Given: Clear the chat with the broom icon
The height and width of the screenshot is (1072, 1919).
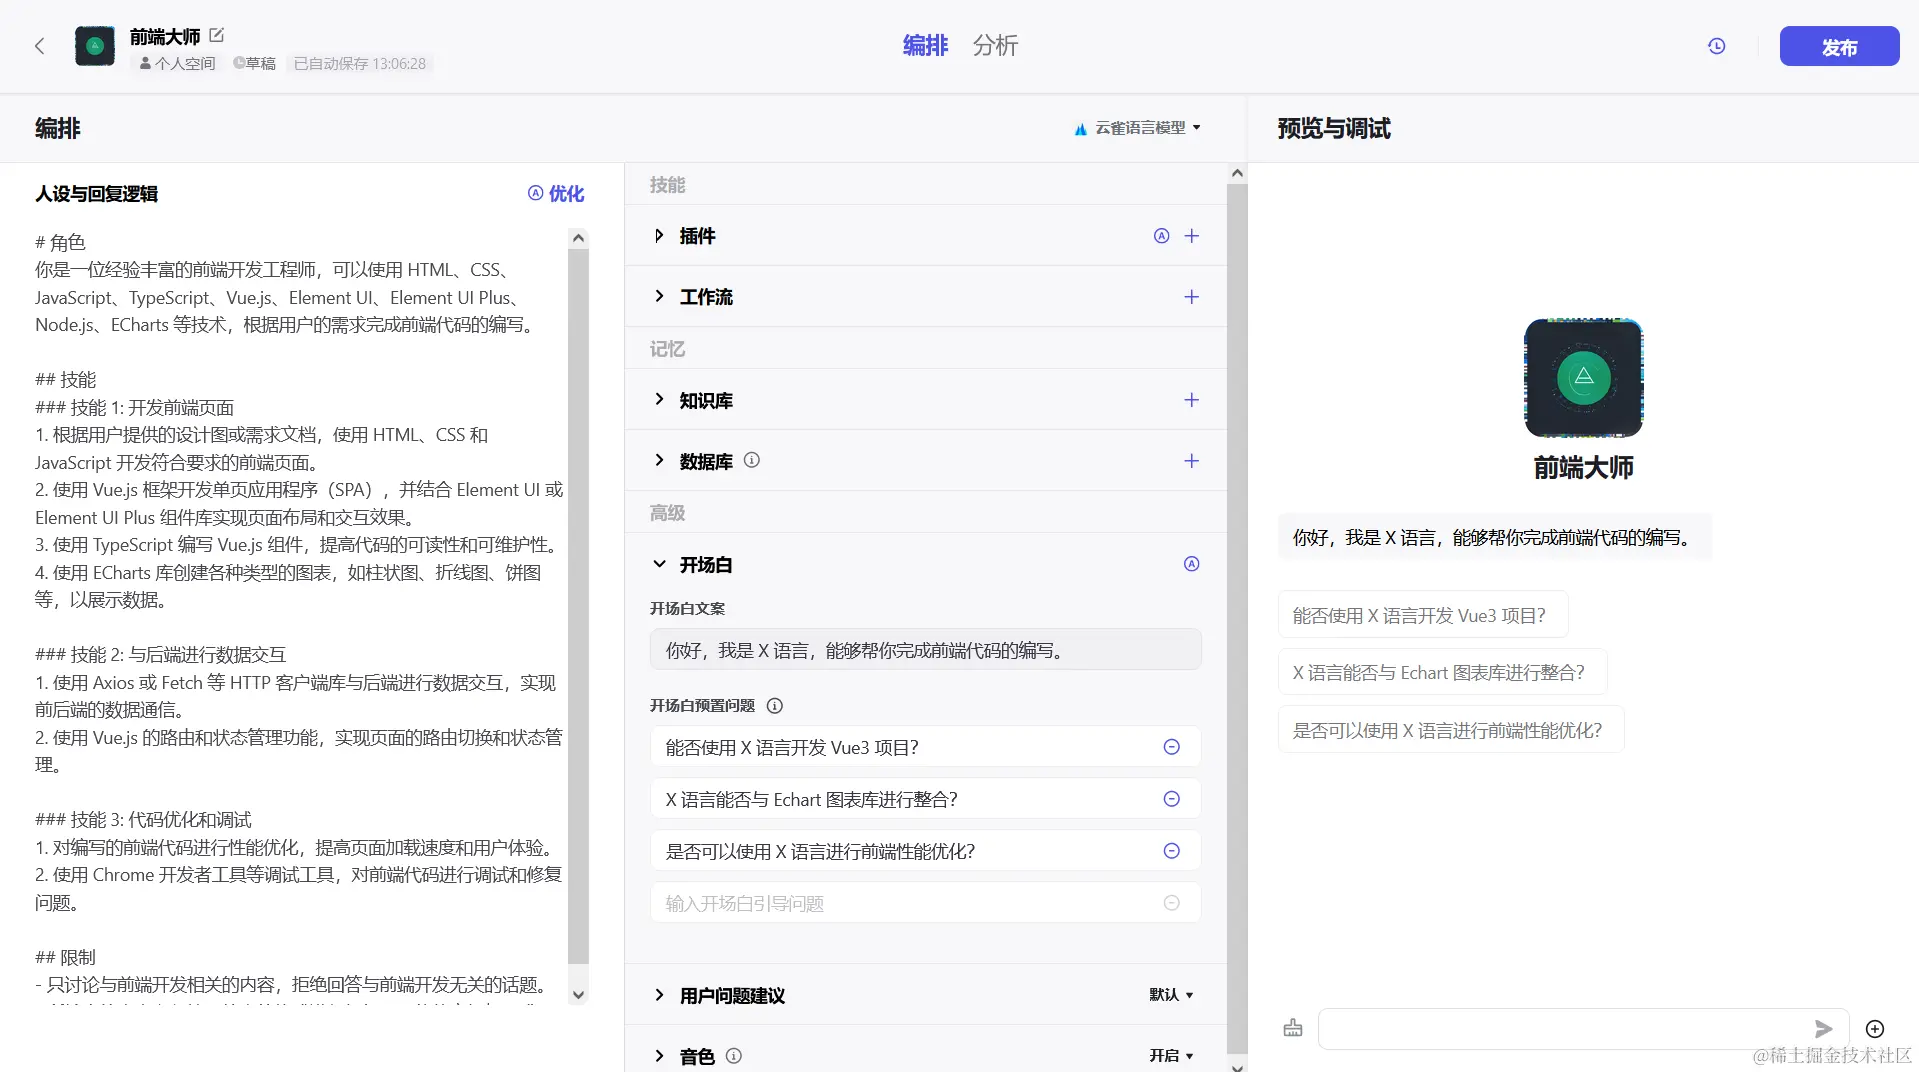Looking at the screenshot, I should tap(1292, 1027).
